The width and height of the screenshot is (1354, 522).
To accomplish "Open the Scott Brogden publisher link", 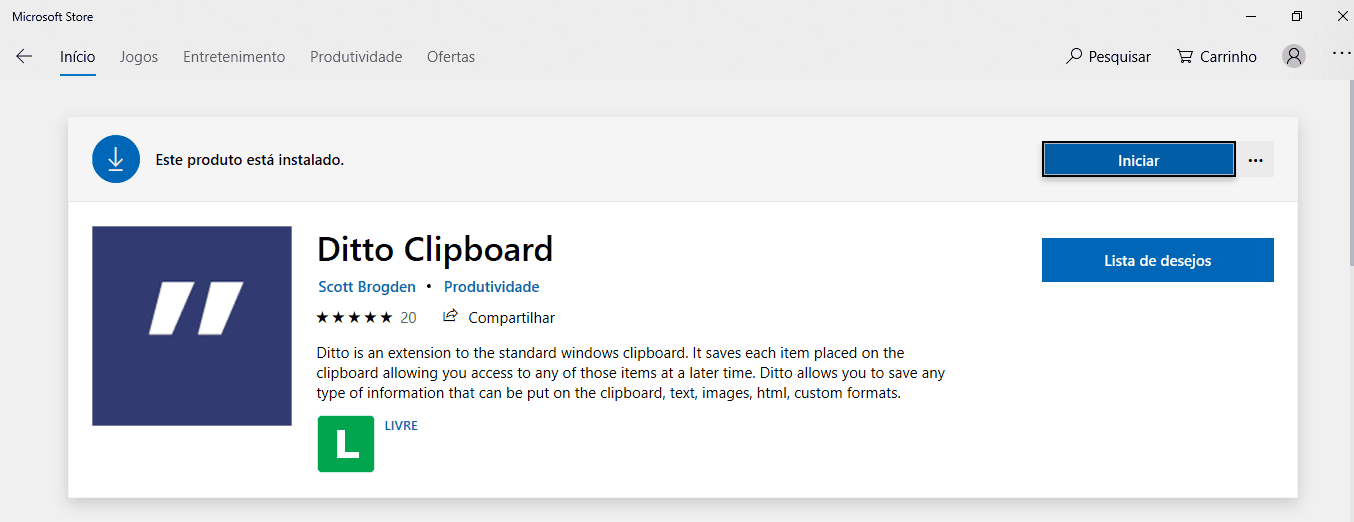I will 367,287.
